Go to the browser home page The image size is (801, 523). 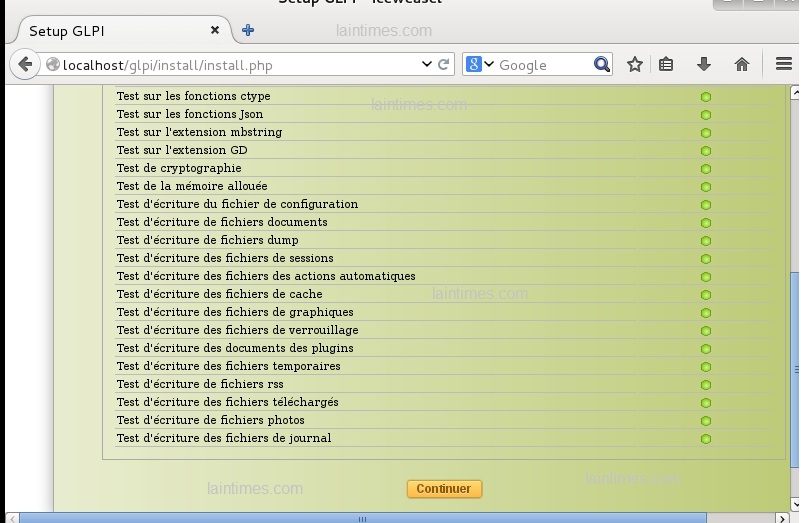[742, 65]
